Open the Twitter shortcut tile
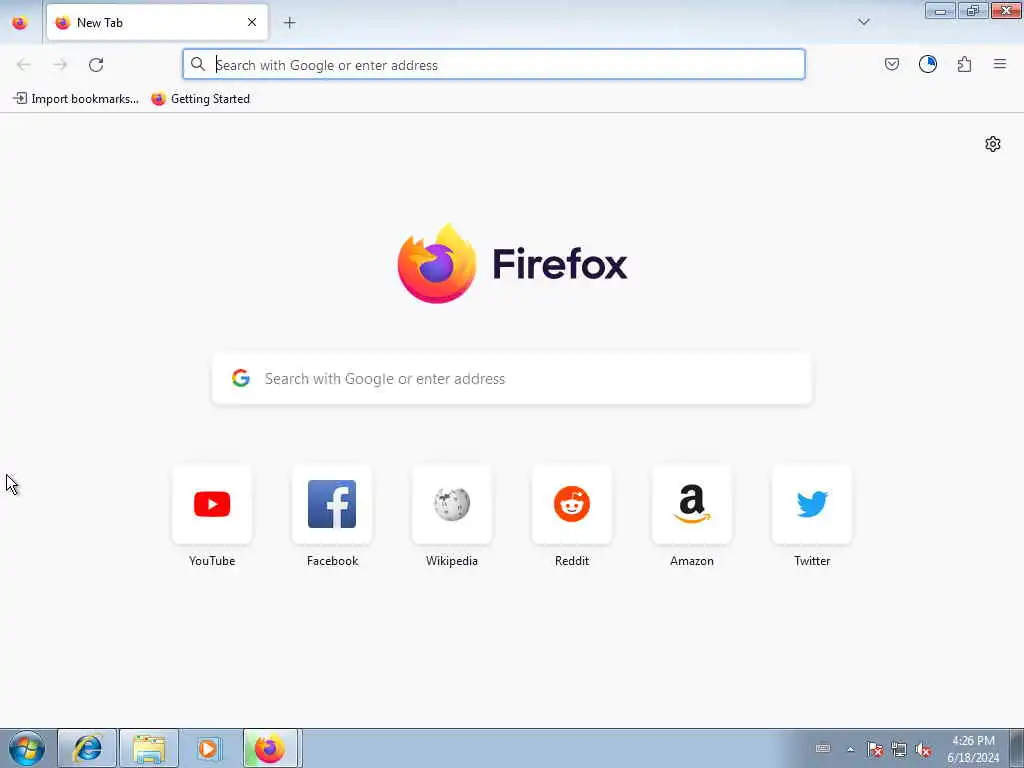Screen dimensions: 1024x768 coord(812,504)
